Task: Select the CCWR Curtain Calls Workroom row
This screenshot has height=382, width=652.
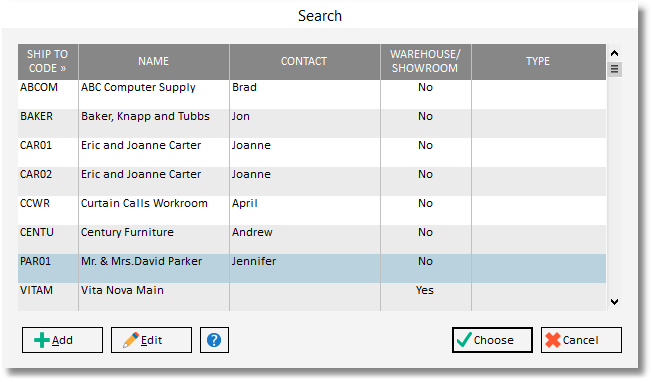Action: click(x=312, y=211)
